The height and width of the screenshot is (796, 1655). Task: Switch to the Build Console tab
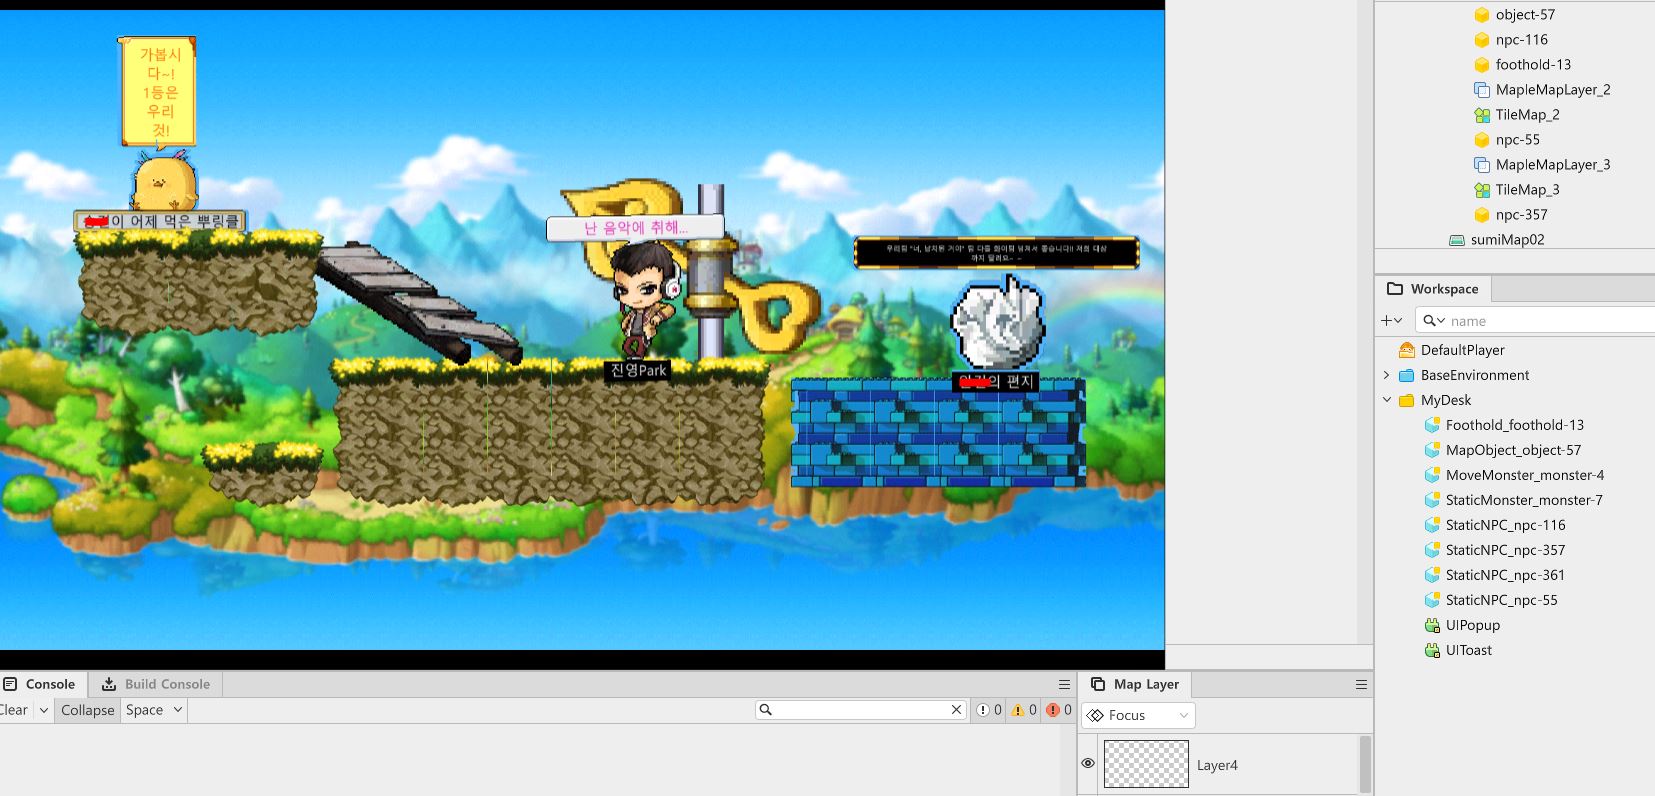tap(156, 684)
